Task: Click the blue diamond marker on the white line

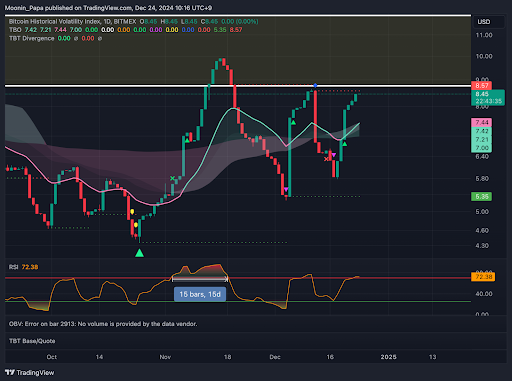Action: pyautogui.click(x=315, y=86)
